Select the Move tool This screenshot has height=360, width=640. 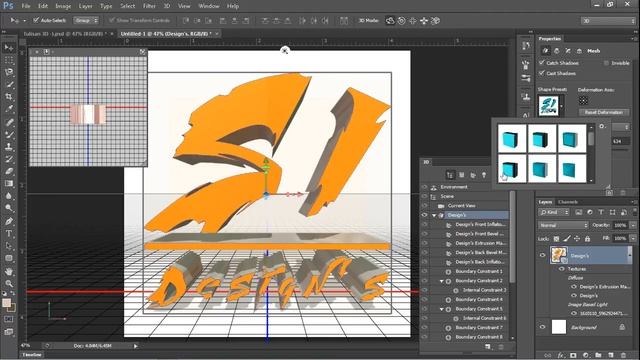tap(9, 47)
